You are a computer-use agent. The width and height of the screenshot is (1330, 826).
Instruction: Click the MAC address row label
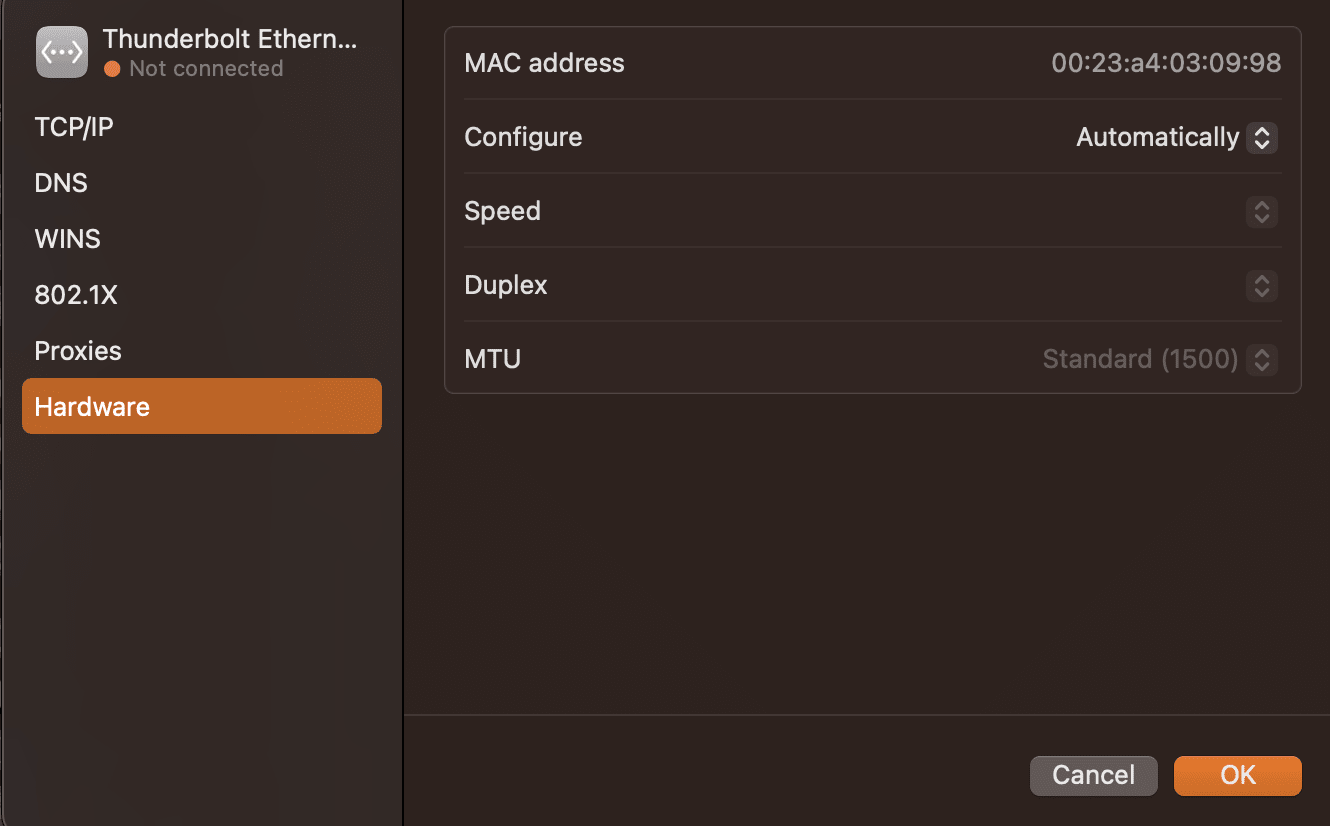(x=544, y=63)
